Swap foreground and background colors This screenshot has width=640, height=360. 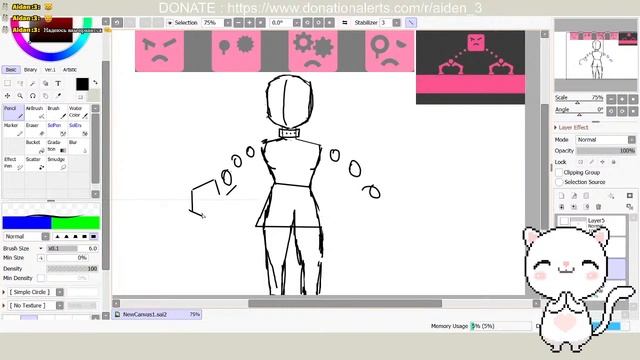point(95,82)
